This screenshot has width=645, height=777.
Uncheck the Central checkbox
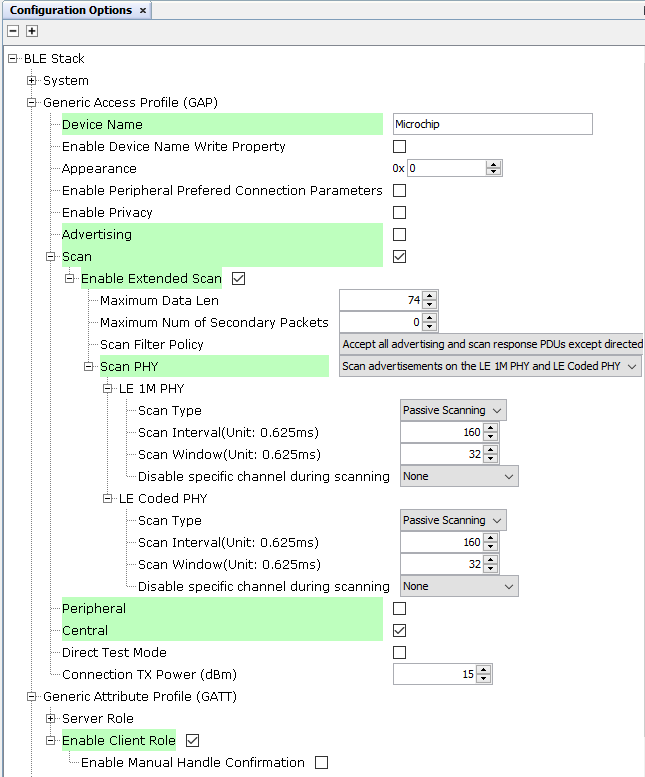[399, 630]
